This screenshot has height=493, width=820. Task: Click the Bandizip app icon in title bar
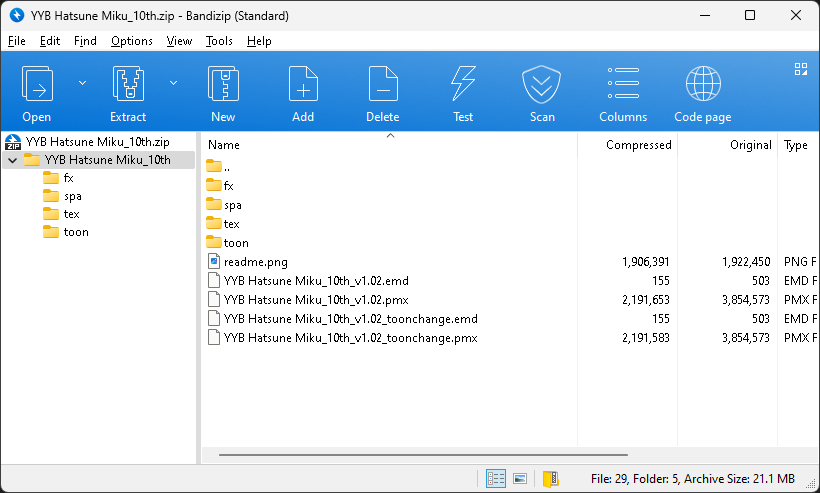click(17, 15)
